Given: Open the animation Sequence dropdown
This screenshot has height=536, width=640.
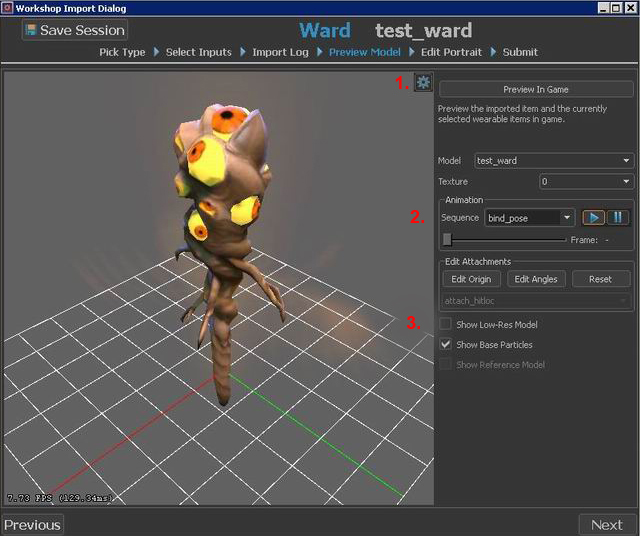Looking at the screenshot, I should [528, 217].
